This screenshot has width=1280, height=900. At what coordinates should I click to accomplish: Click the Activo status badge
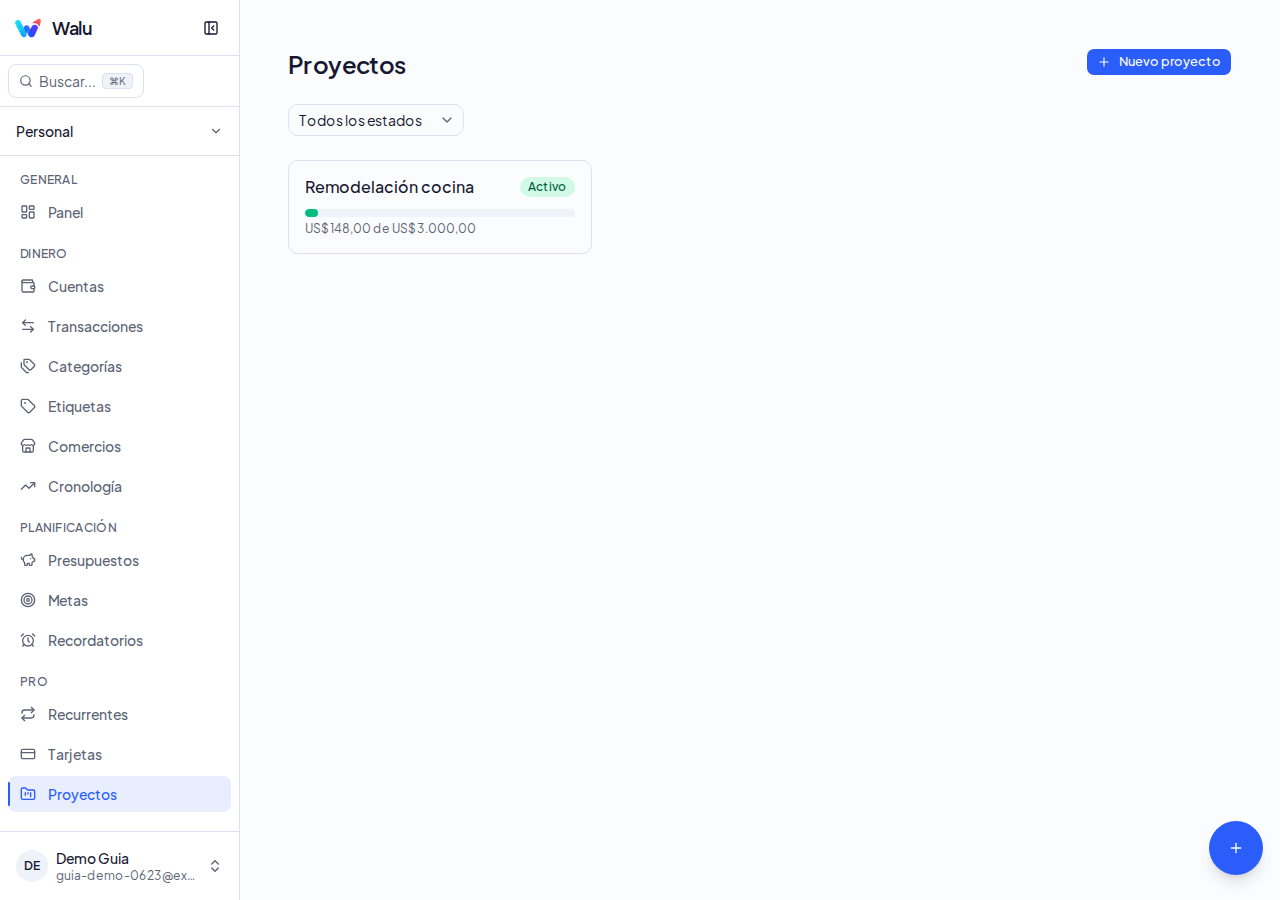point(547,187)
